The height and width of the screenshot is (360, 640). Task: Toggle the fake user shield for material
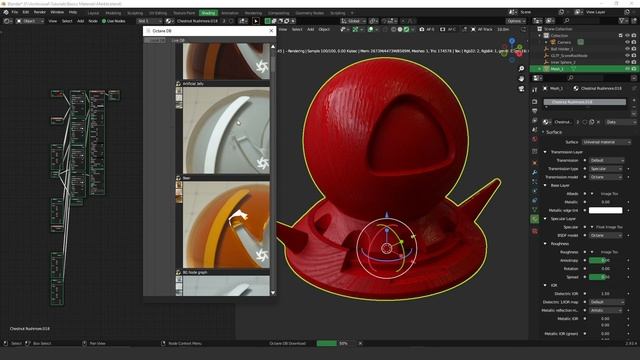584,122
